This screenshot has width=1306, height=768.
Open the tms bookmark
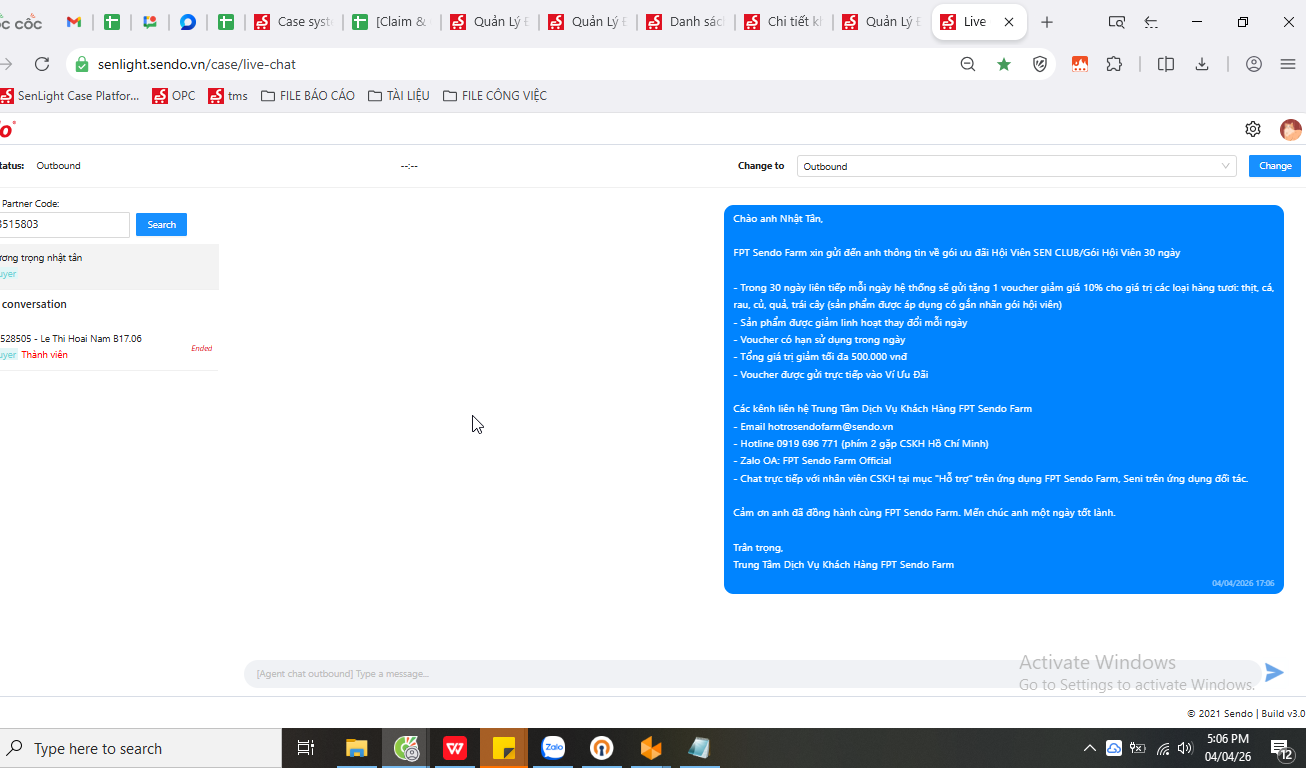[x=228, y=96]
